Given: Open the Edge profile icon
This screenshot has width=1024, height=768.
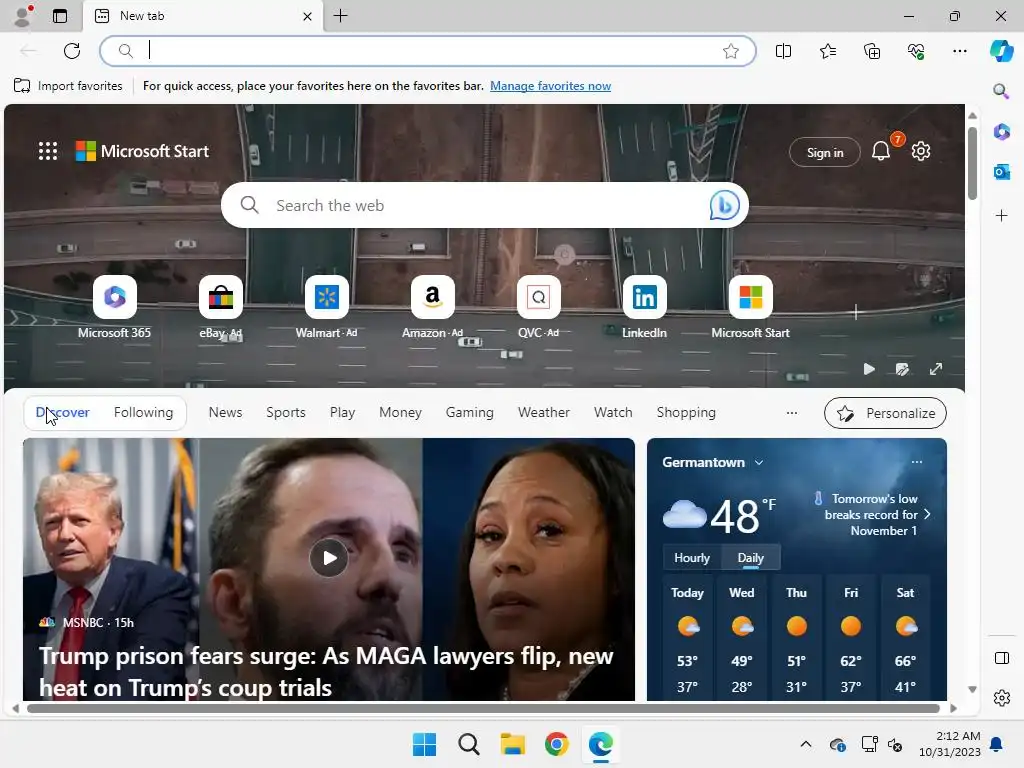Looking at the screenshot, I should 23,16.
